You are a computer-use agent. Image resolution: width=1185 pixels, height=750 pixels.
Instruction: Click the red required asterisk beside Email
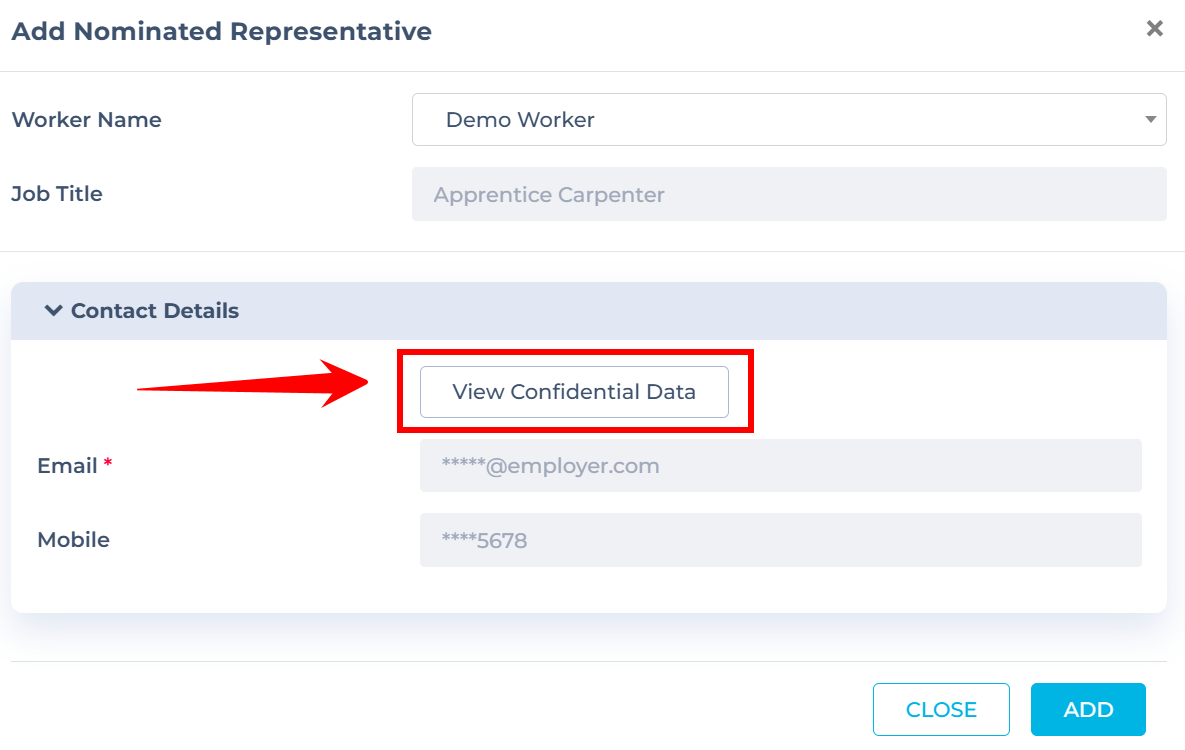pyautogui.click(x=108, y=461)
